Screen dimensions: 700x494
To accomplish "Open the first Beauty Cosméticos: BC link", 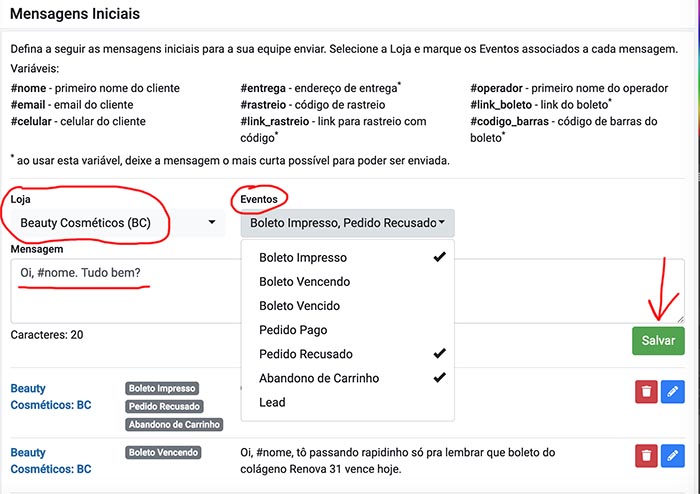I will pos(51,396).
